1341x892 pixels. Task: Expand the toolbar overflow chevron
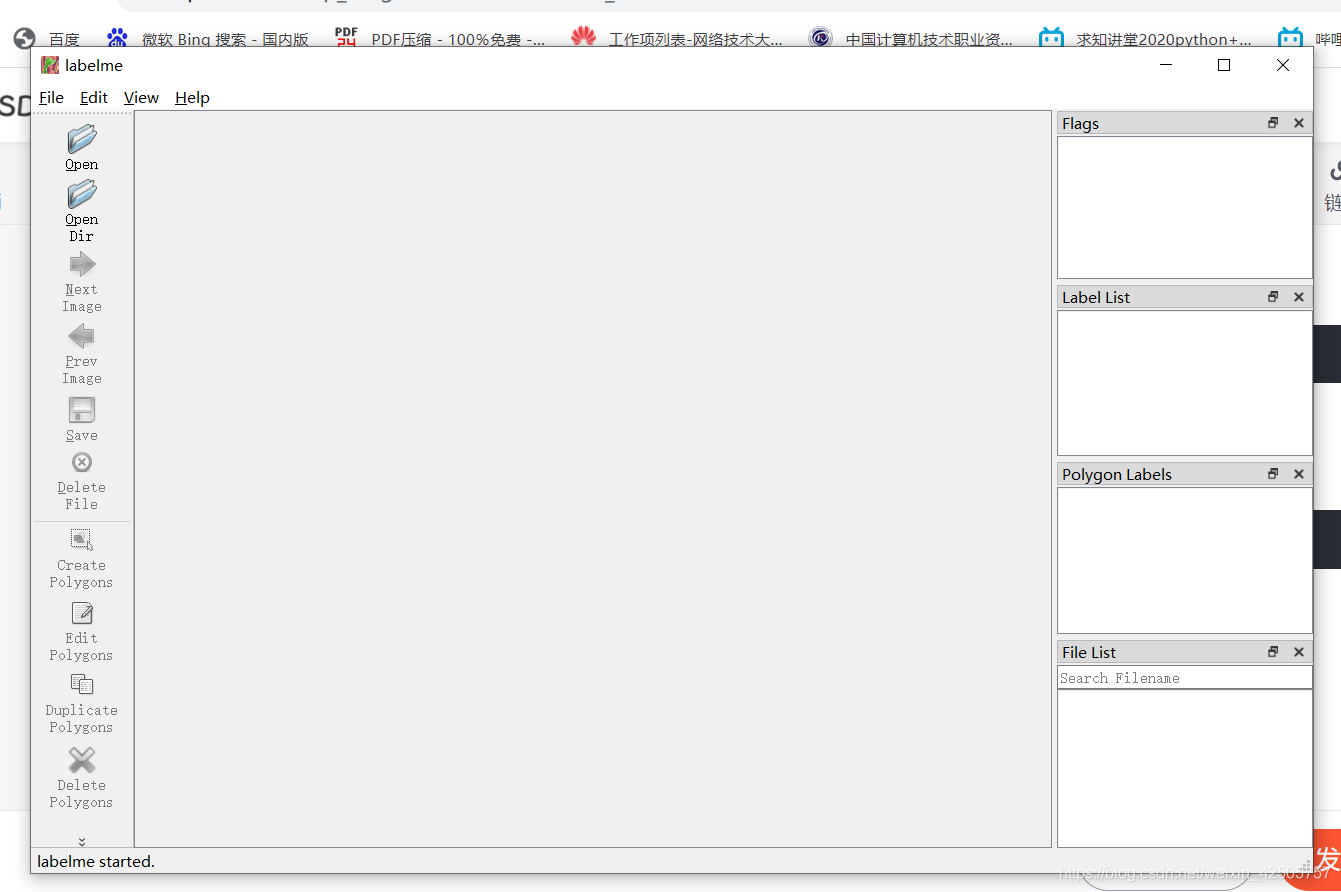click(82, 841)
